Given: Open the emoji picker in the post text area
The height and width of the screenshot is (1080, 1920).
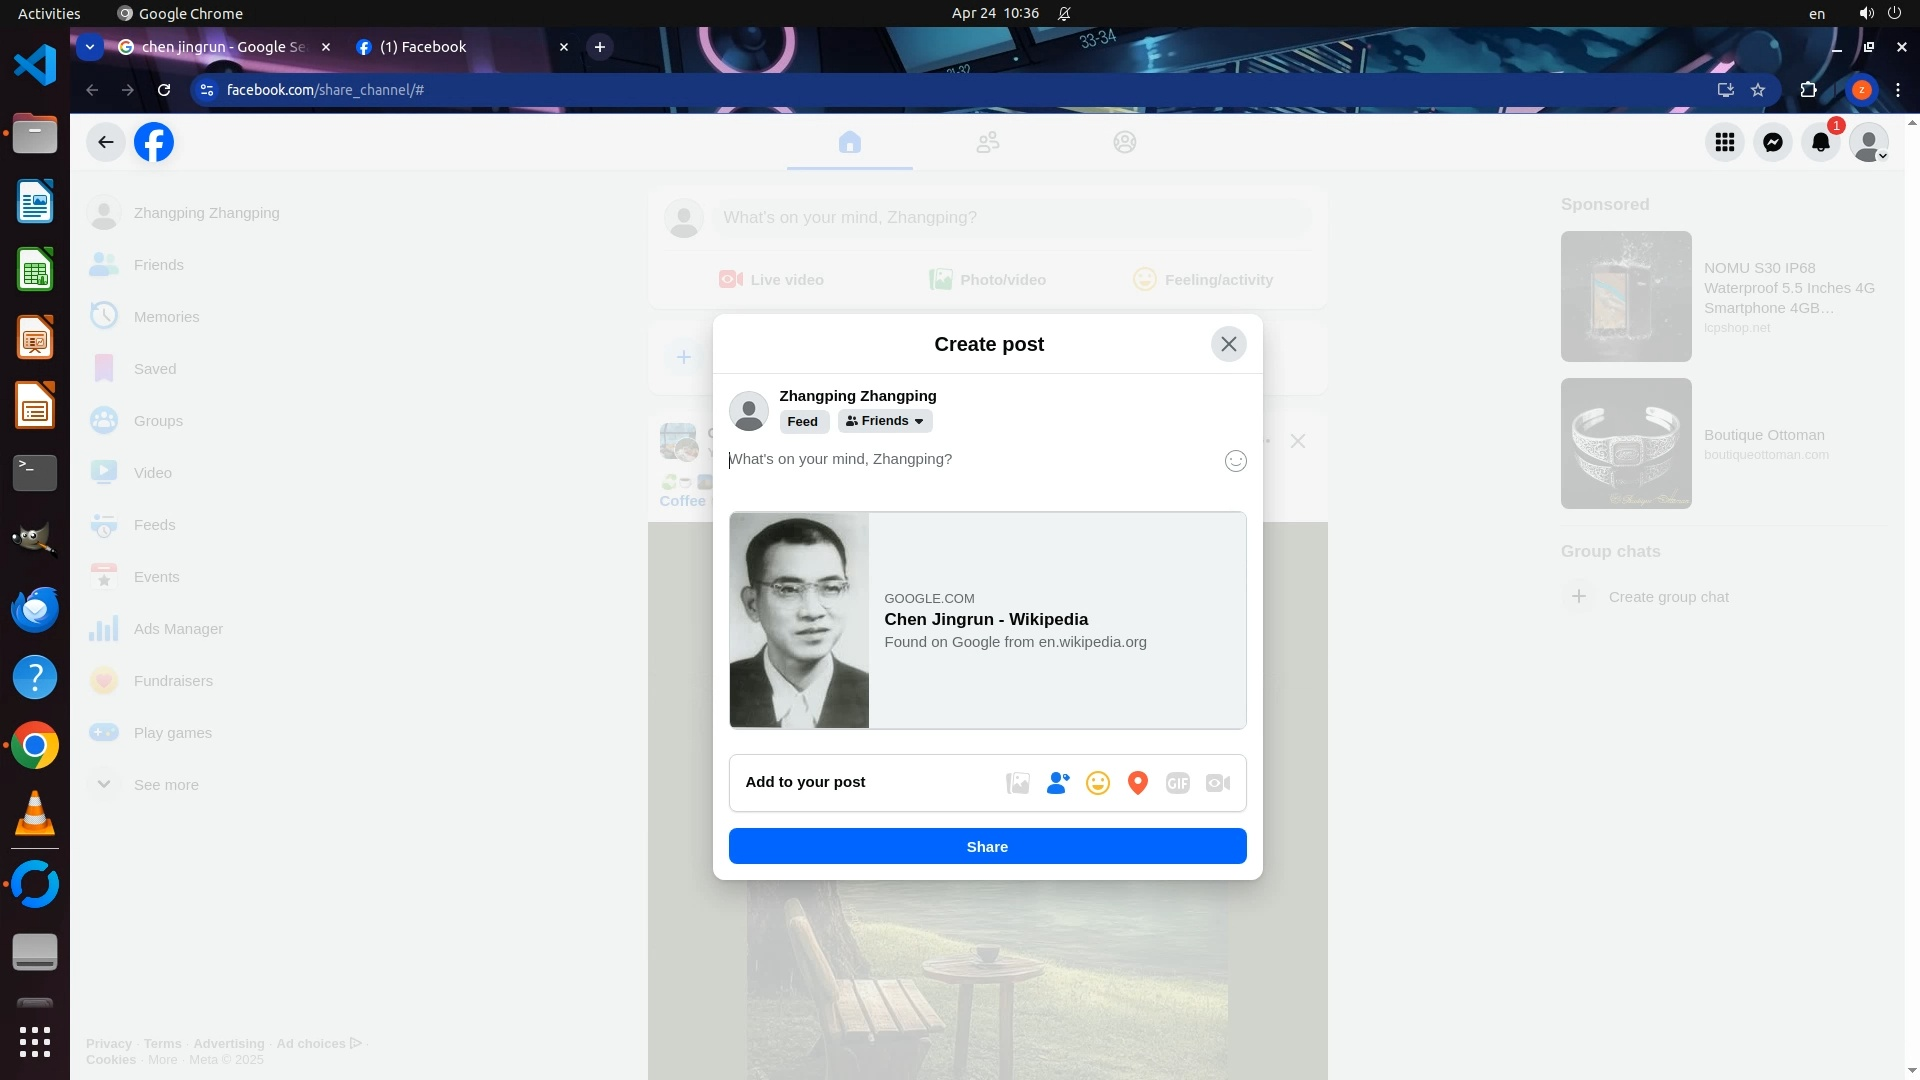Looking at the screenshot, I should [x=1235, y=461].
